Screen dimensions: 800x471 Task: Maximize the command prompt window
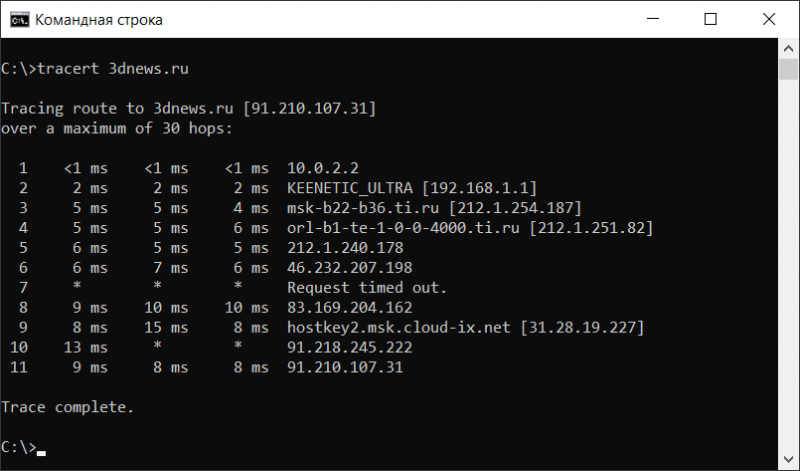point(710,19)
